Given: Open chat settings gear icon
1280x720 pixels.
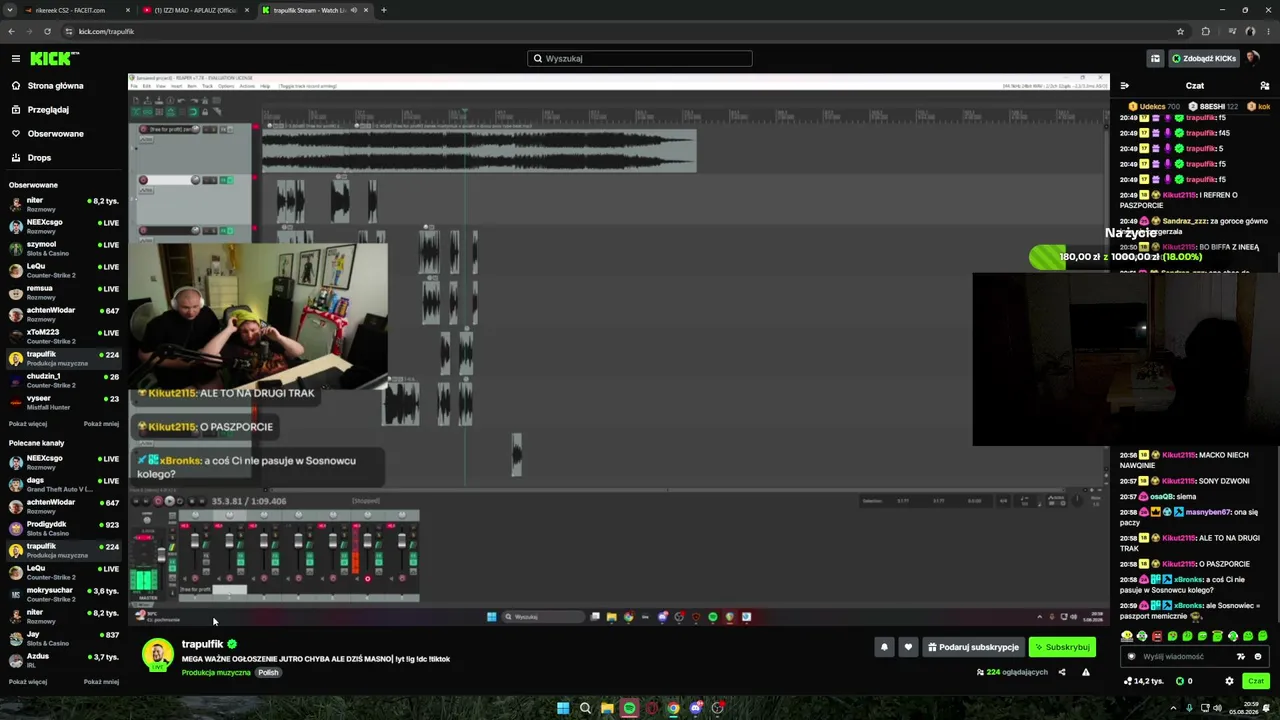Looking at the screenshot, I should tap(1229, 681).
